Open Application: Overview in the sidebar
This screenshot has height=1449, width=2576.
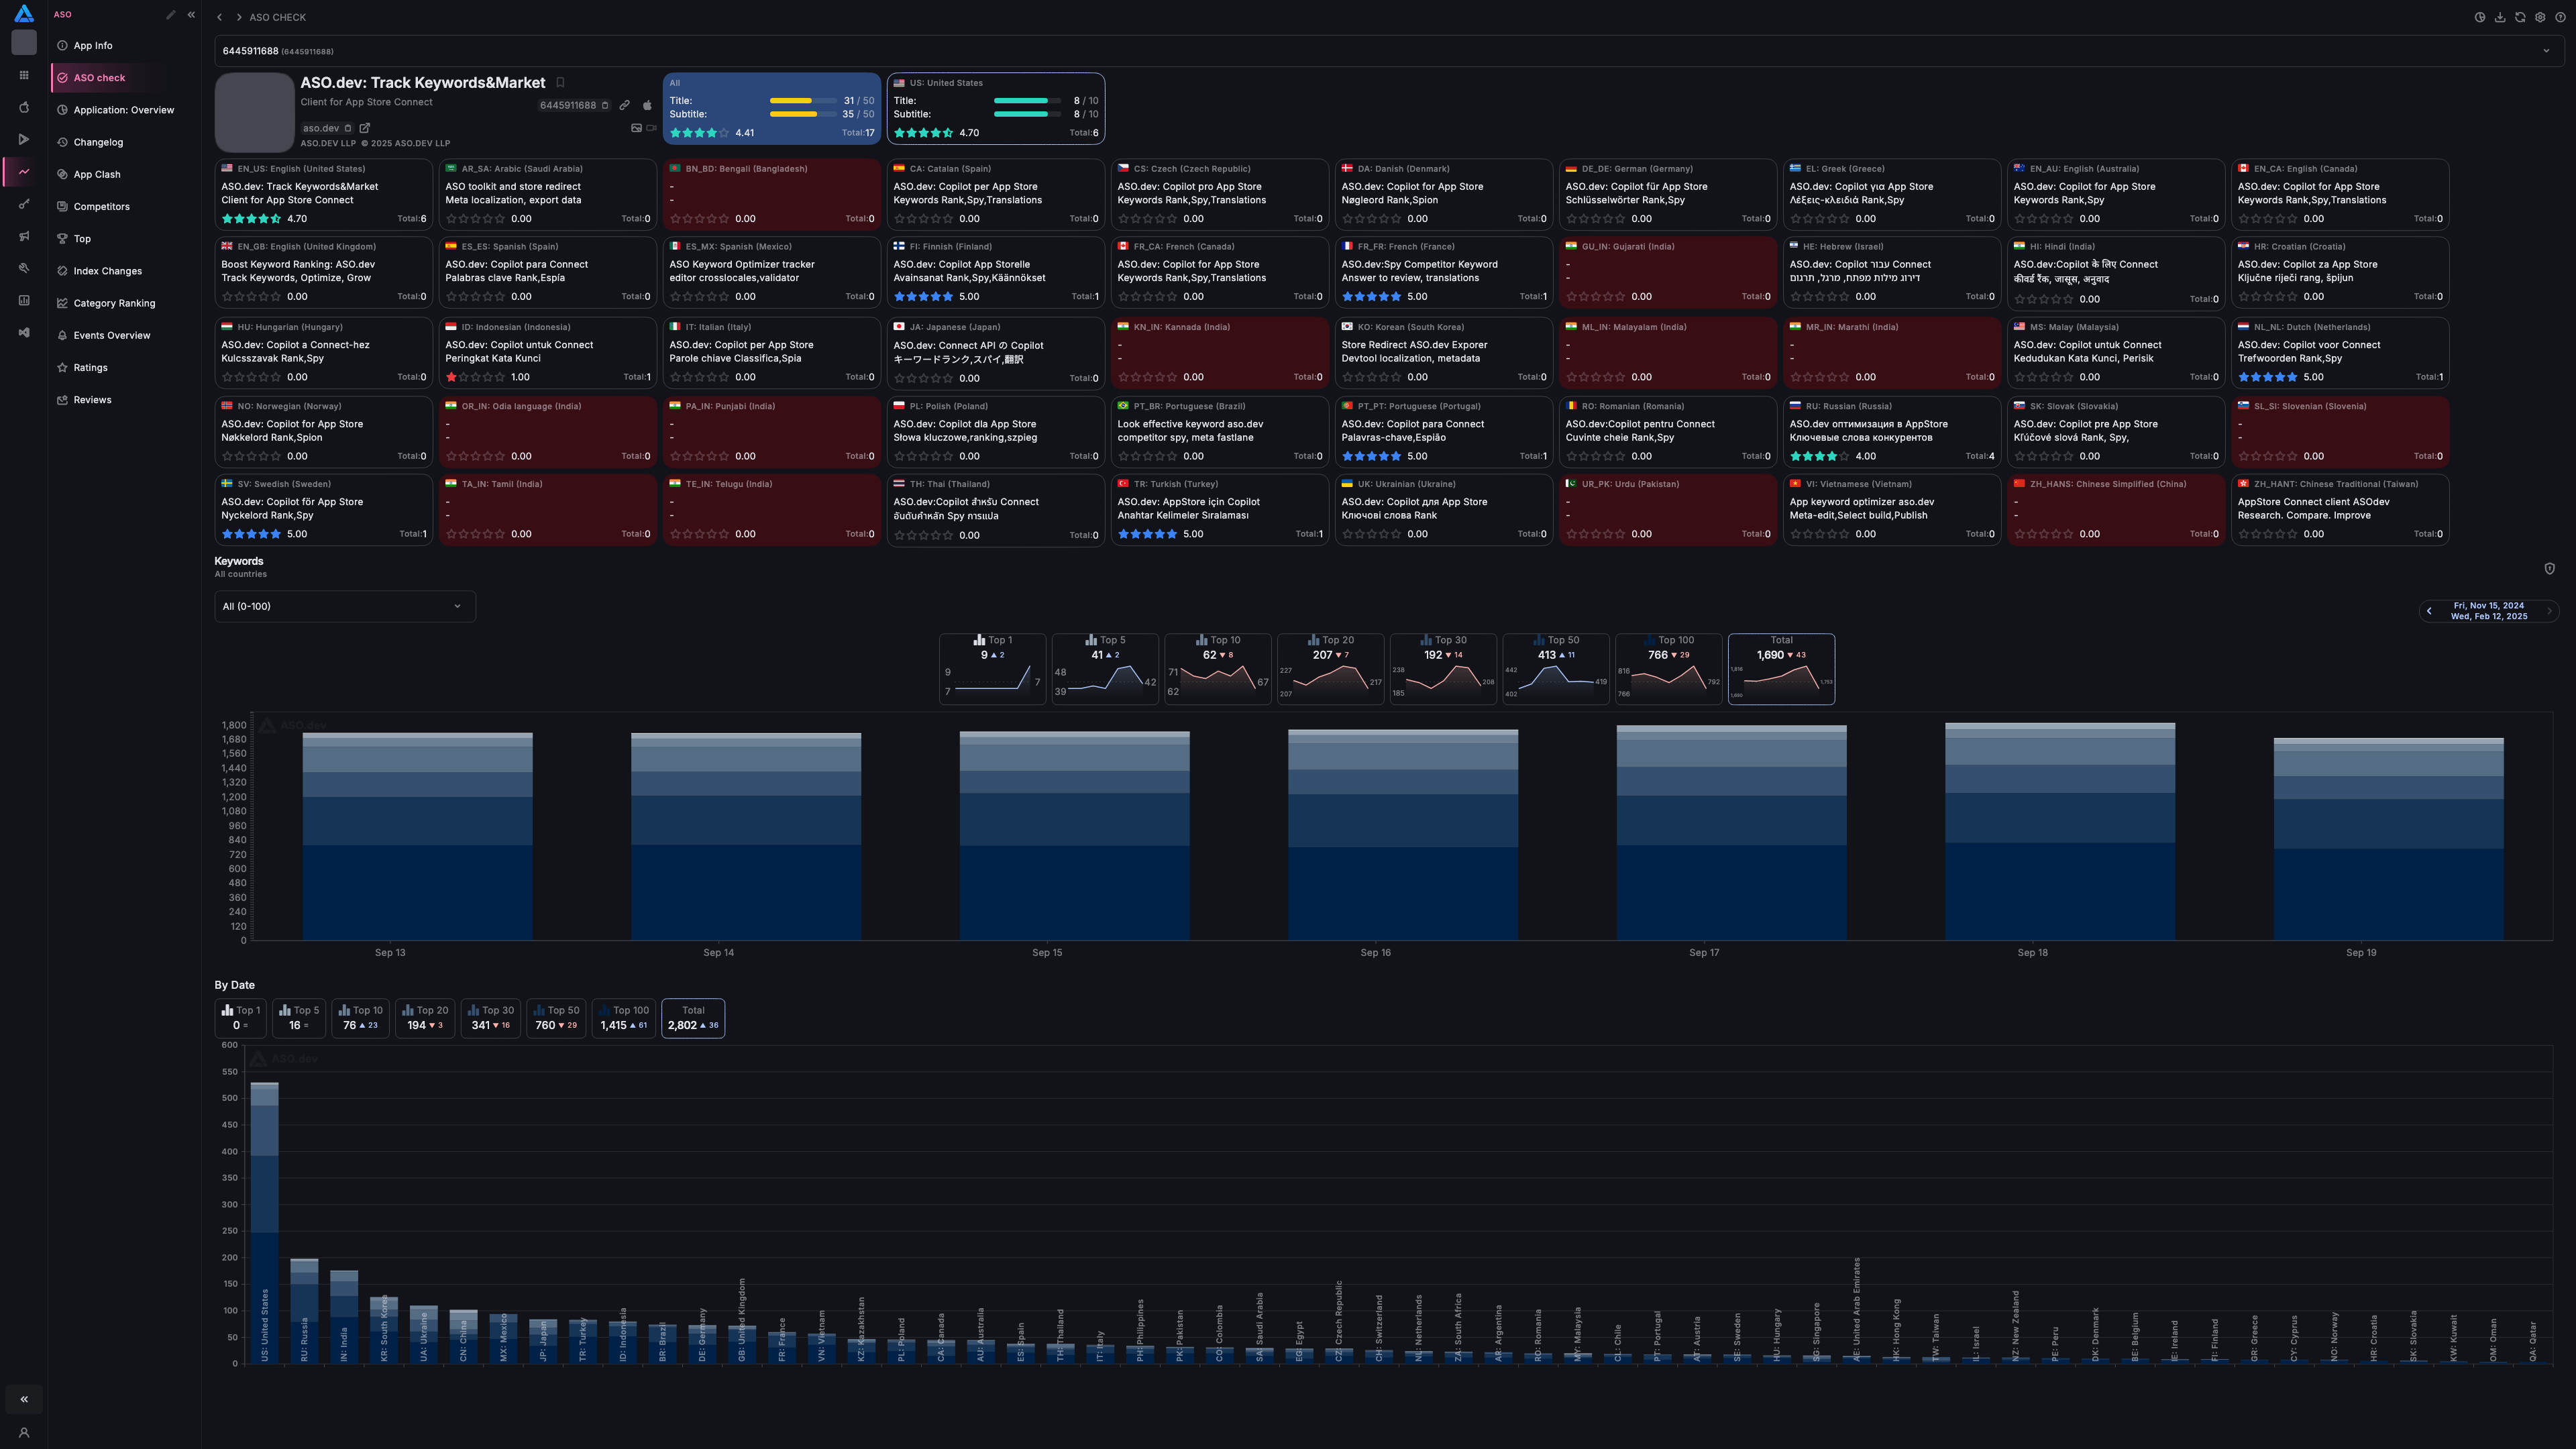[125, 110]
